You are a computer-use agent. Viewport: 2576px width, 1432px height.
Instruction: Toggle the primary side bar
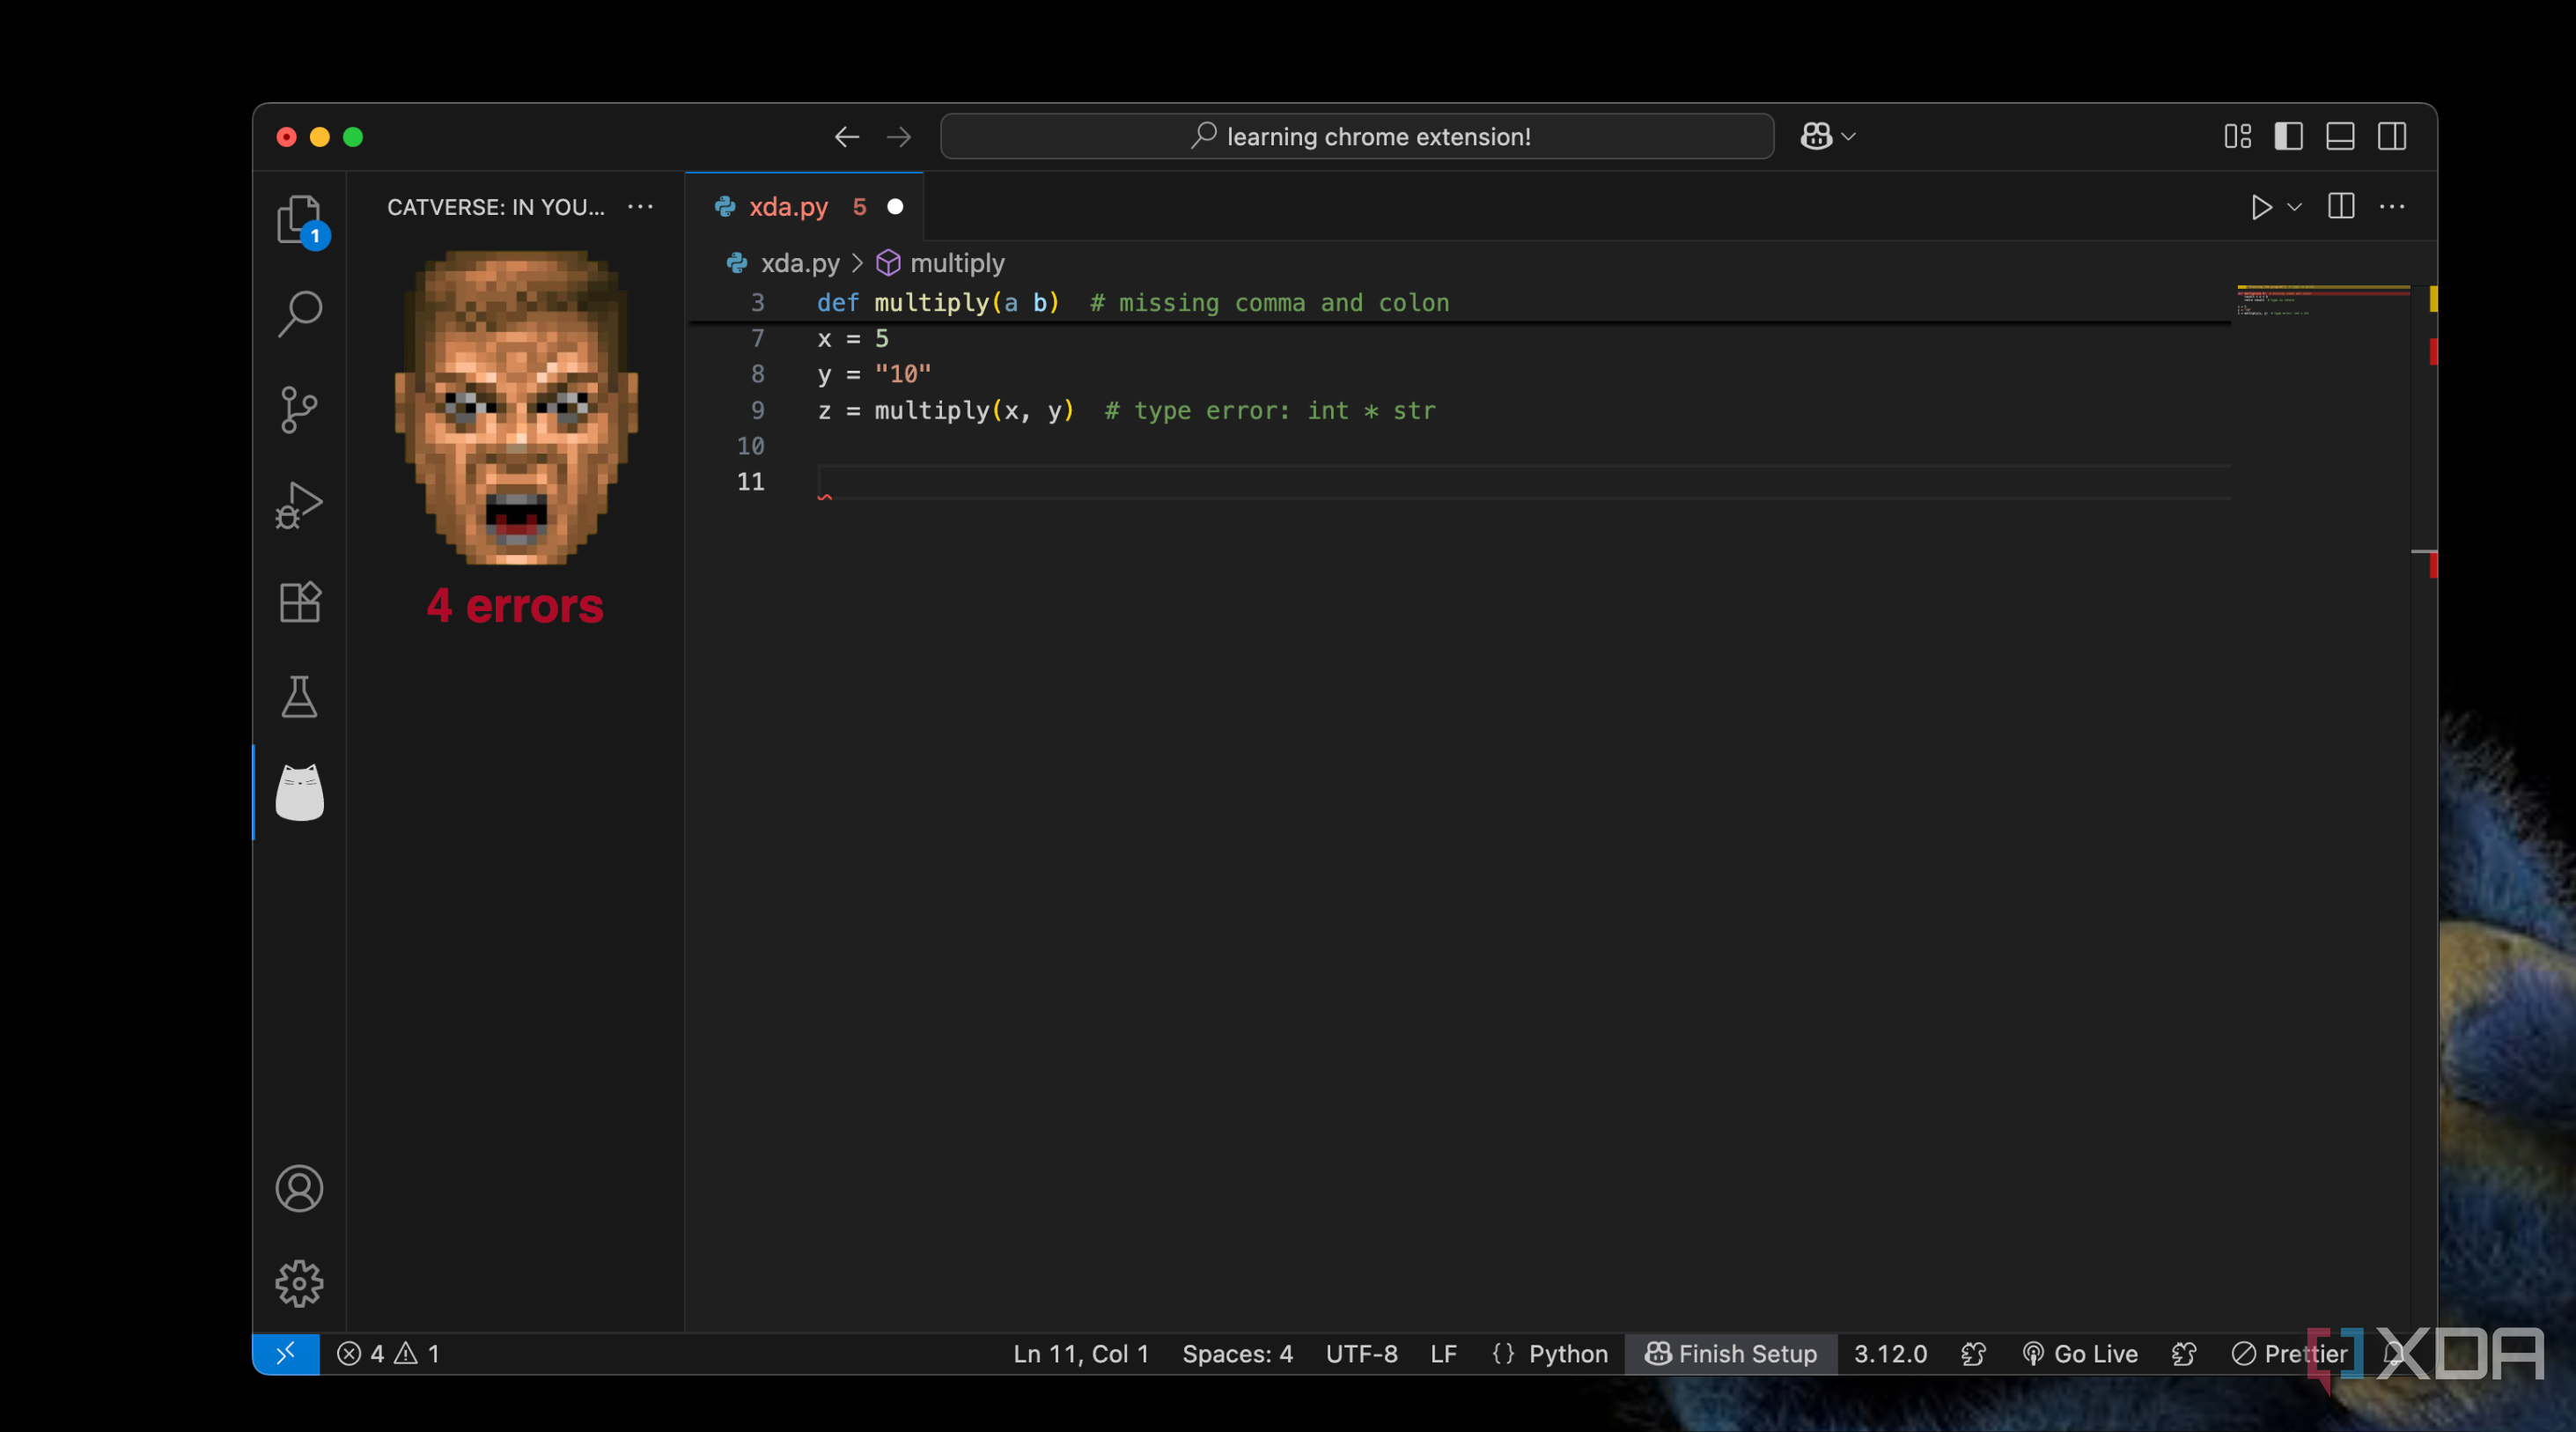(x=2288, y=137)
